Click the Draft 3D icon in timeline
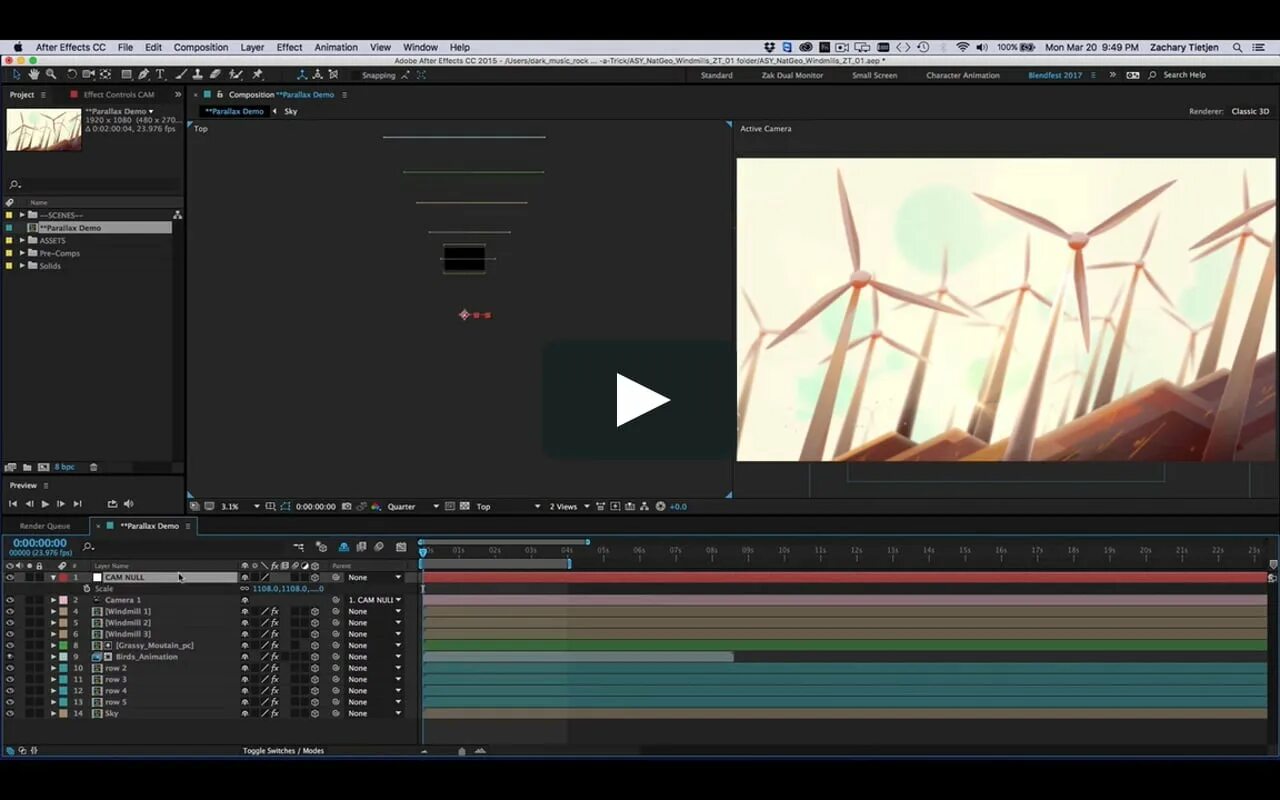The image size is (1280, 800). click(321, 547)
